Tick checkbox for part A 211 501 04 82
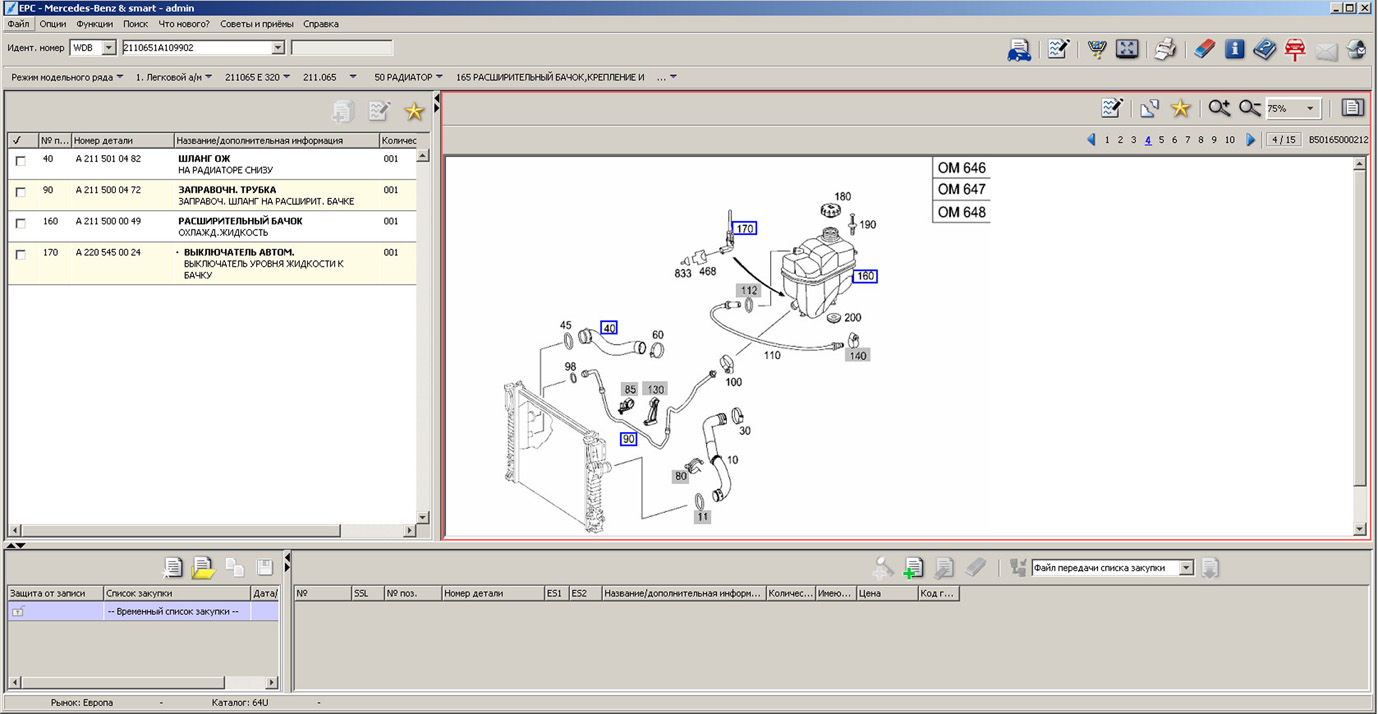1378x714 pixels. tap(20, 161)
